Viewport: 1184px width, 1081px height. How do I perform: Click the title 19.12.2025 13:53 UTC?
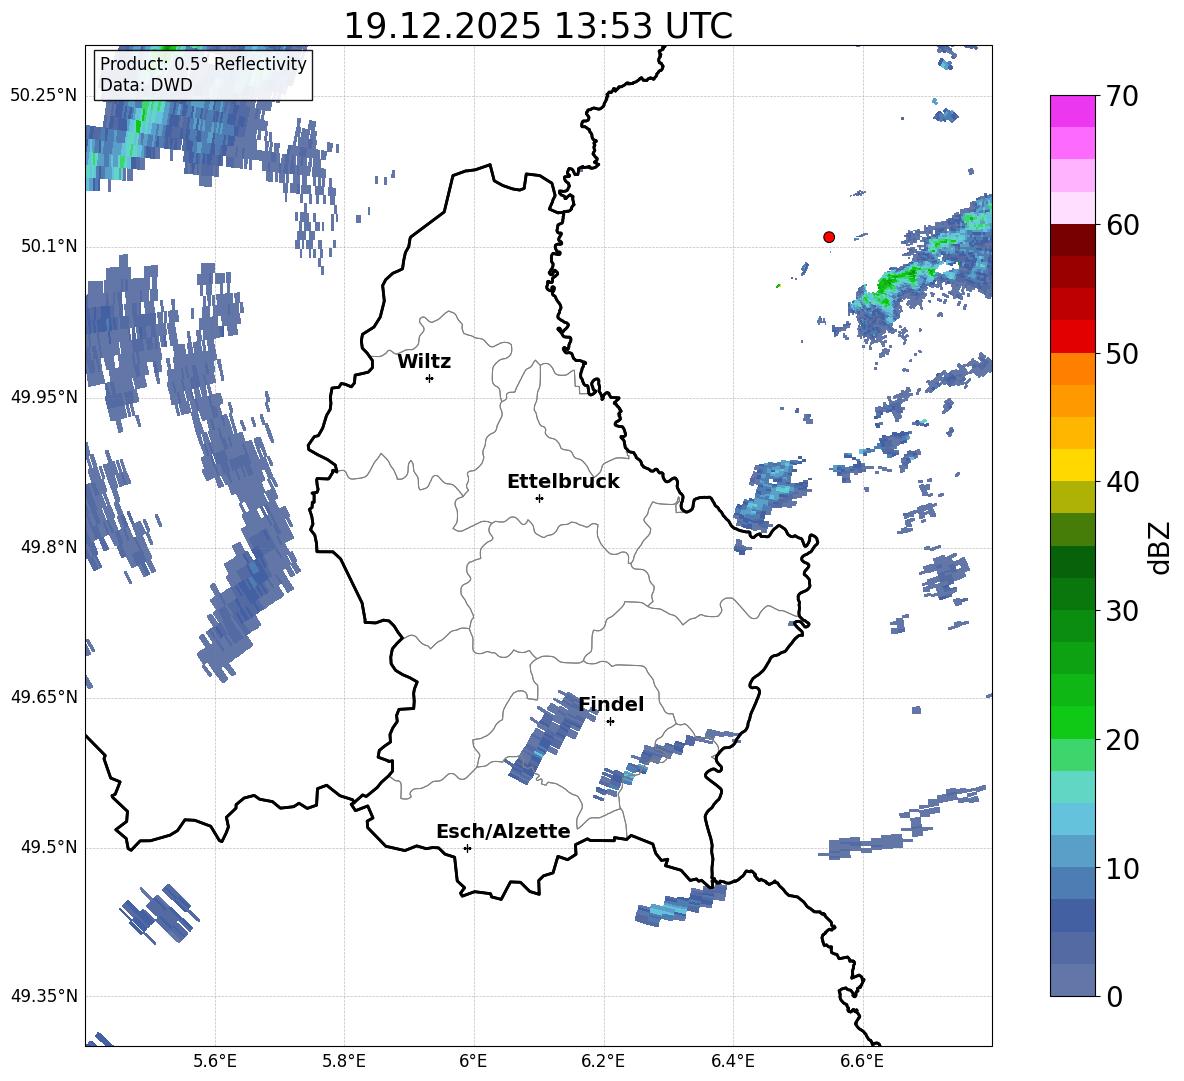538,26
